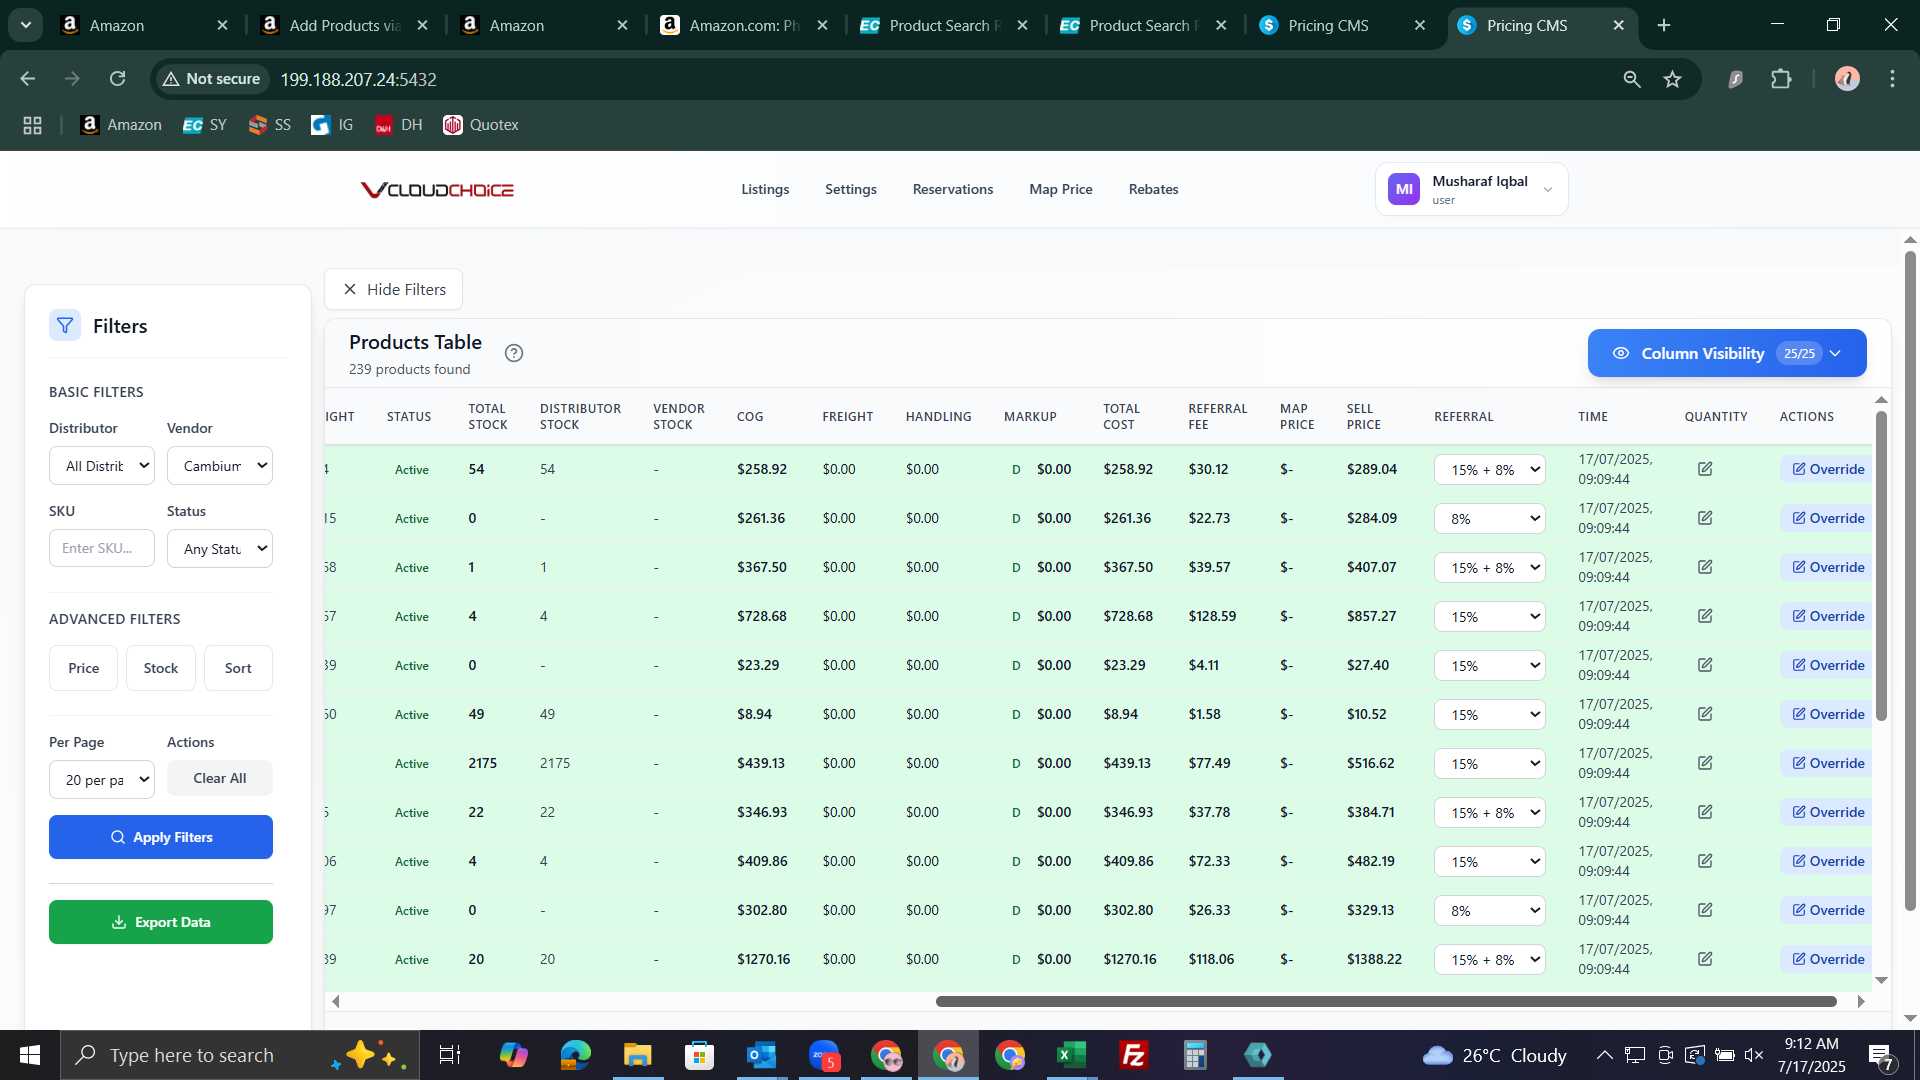Open the Distributor dropdown
The height and width of the screenshot is (1080, 1920).
[102, 466]
